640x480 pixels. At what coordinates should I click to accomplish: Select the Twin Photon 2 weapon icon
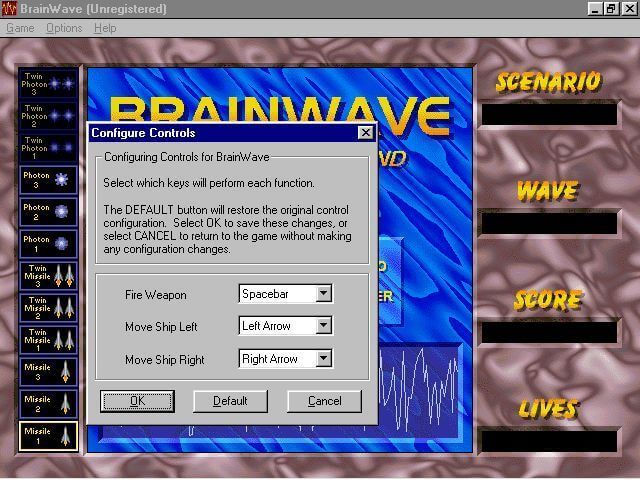pos(48,116)
